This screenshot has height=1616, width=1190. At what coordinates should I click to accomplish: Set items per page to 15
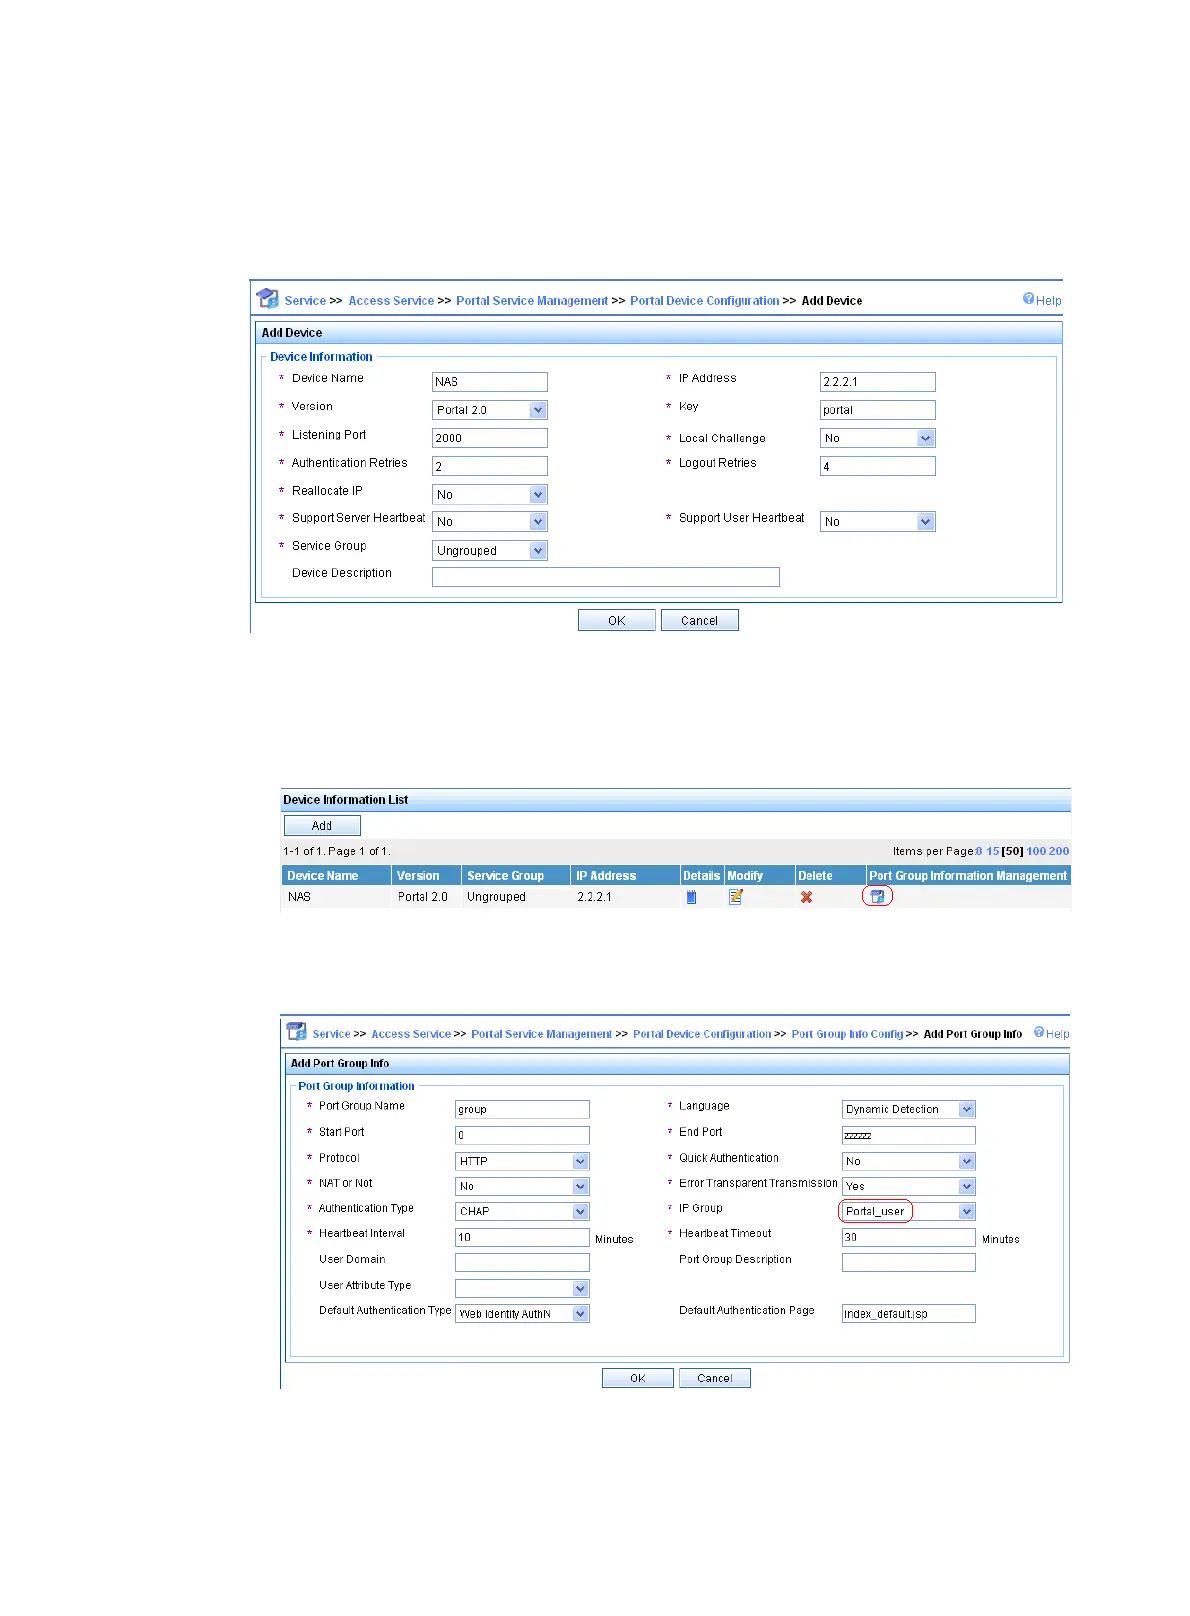pos(993,851)
